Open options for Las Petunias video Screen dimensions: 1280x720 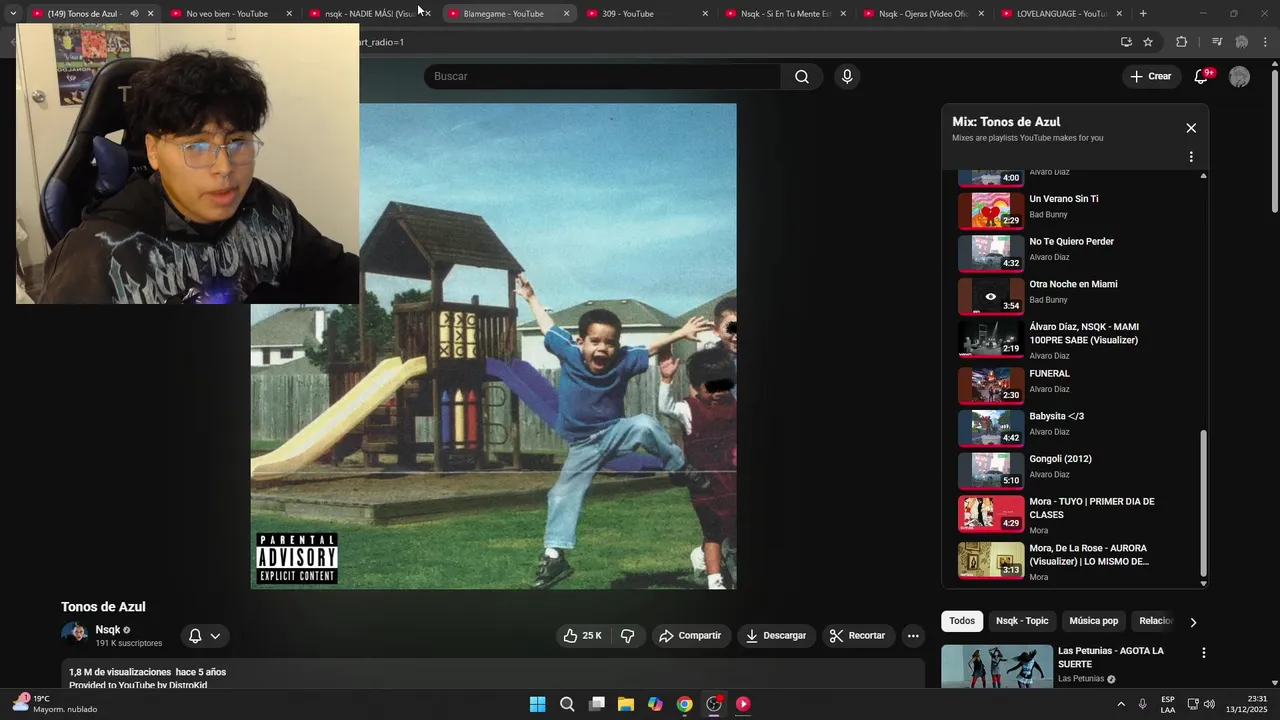(1203, 653)
